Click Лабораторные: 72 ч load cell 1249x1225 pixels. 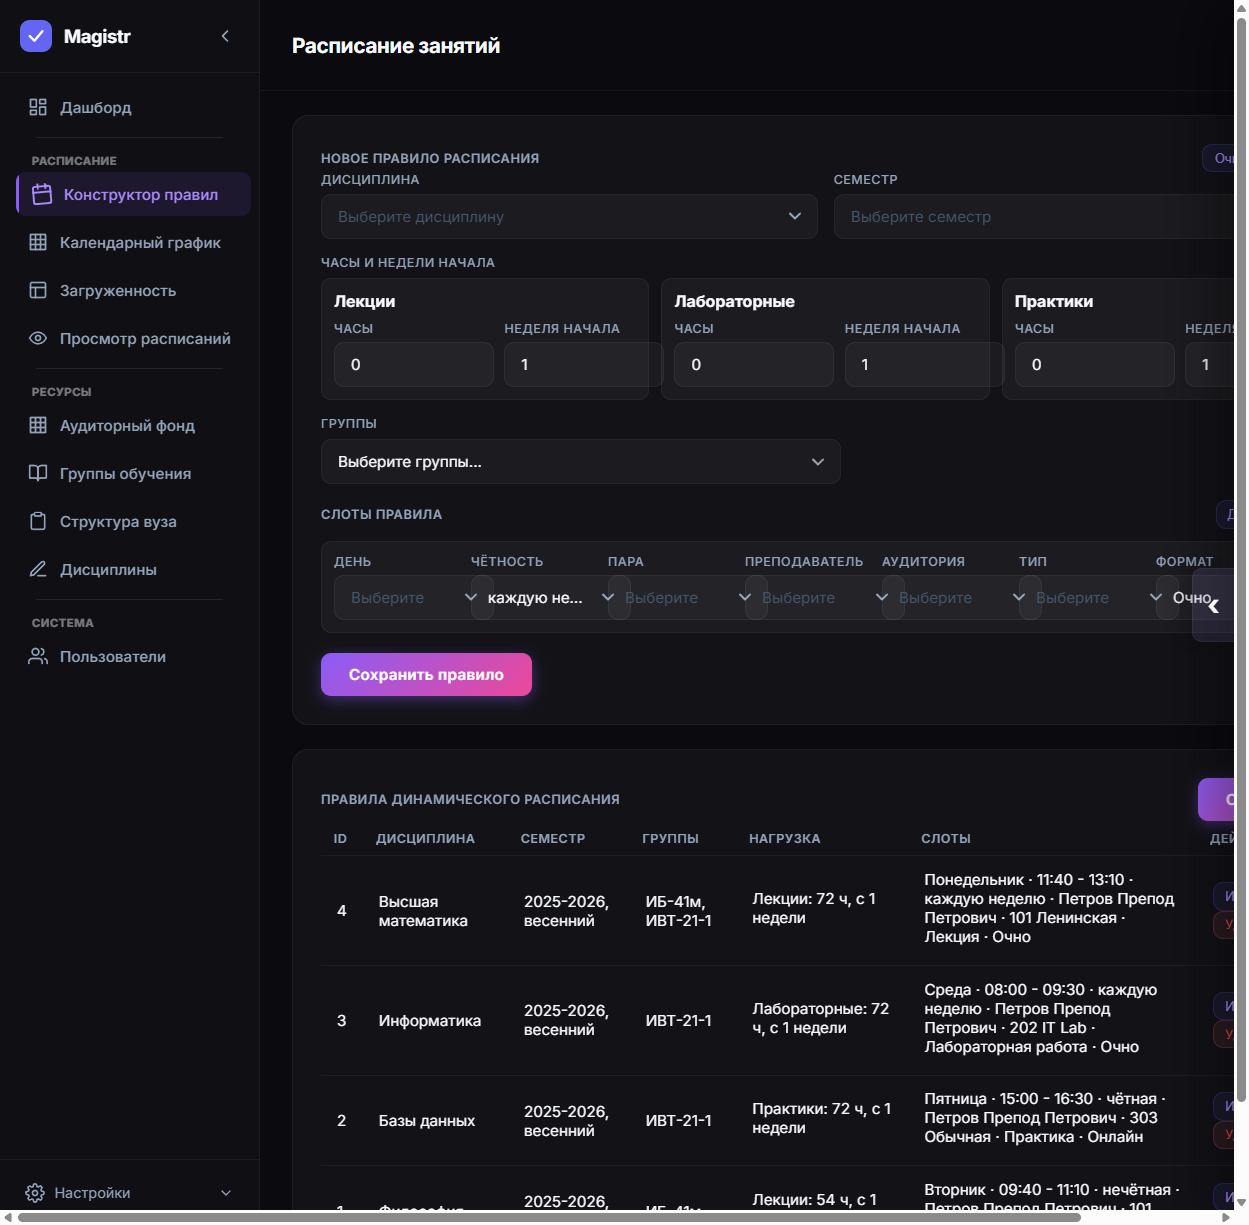tap(821, 1018)
